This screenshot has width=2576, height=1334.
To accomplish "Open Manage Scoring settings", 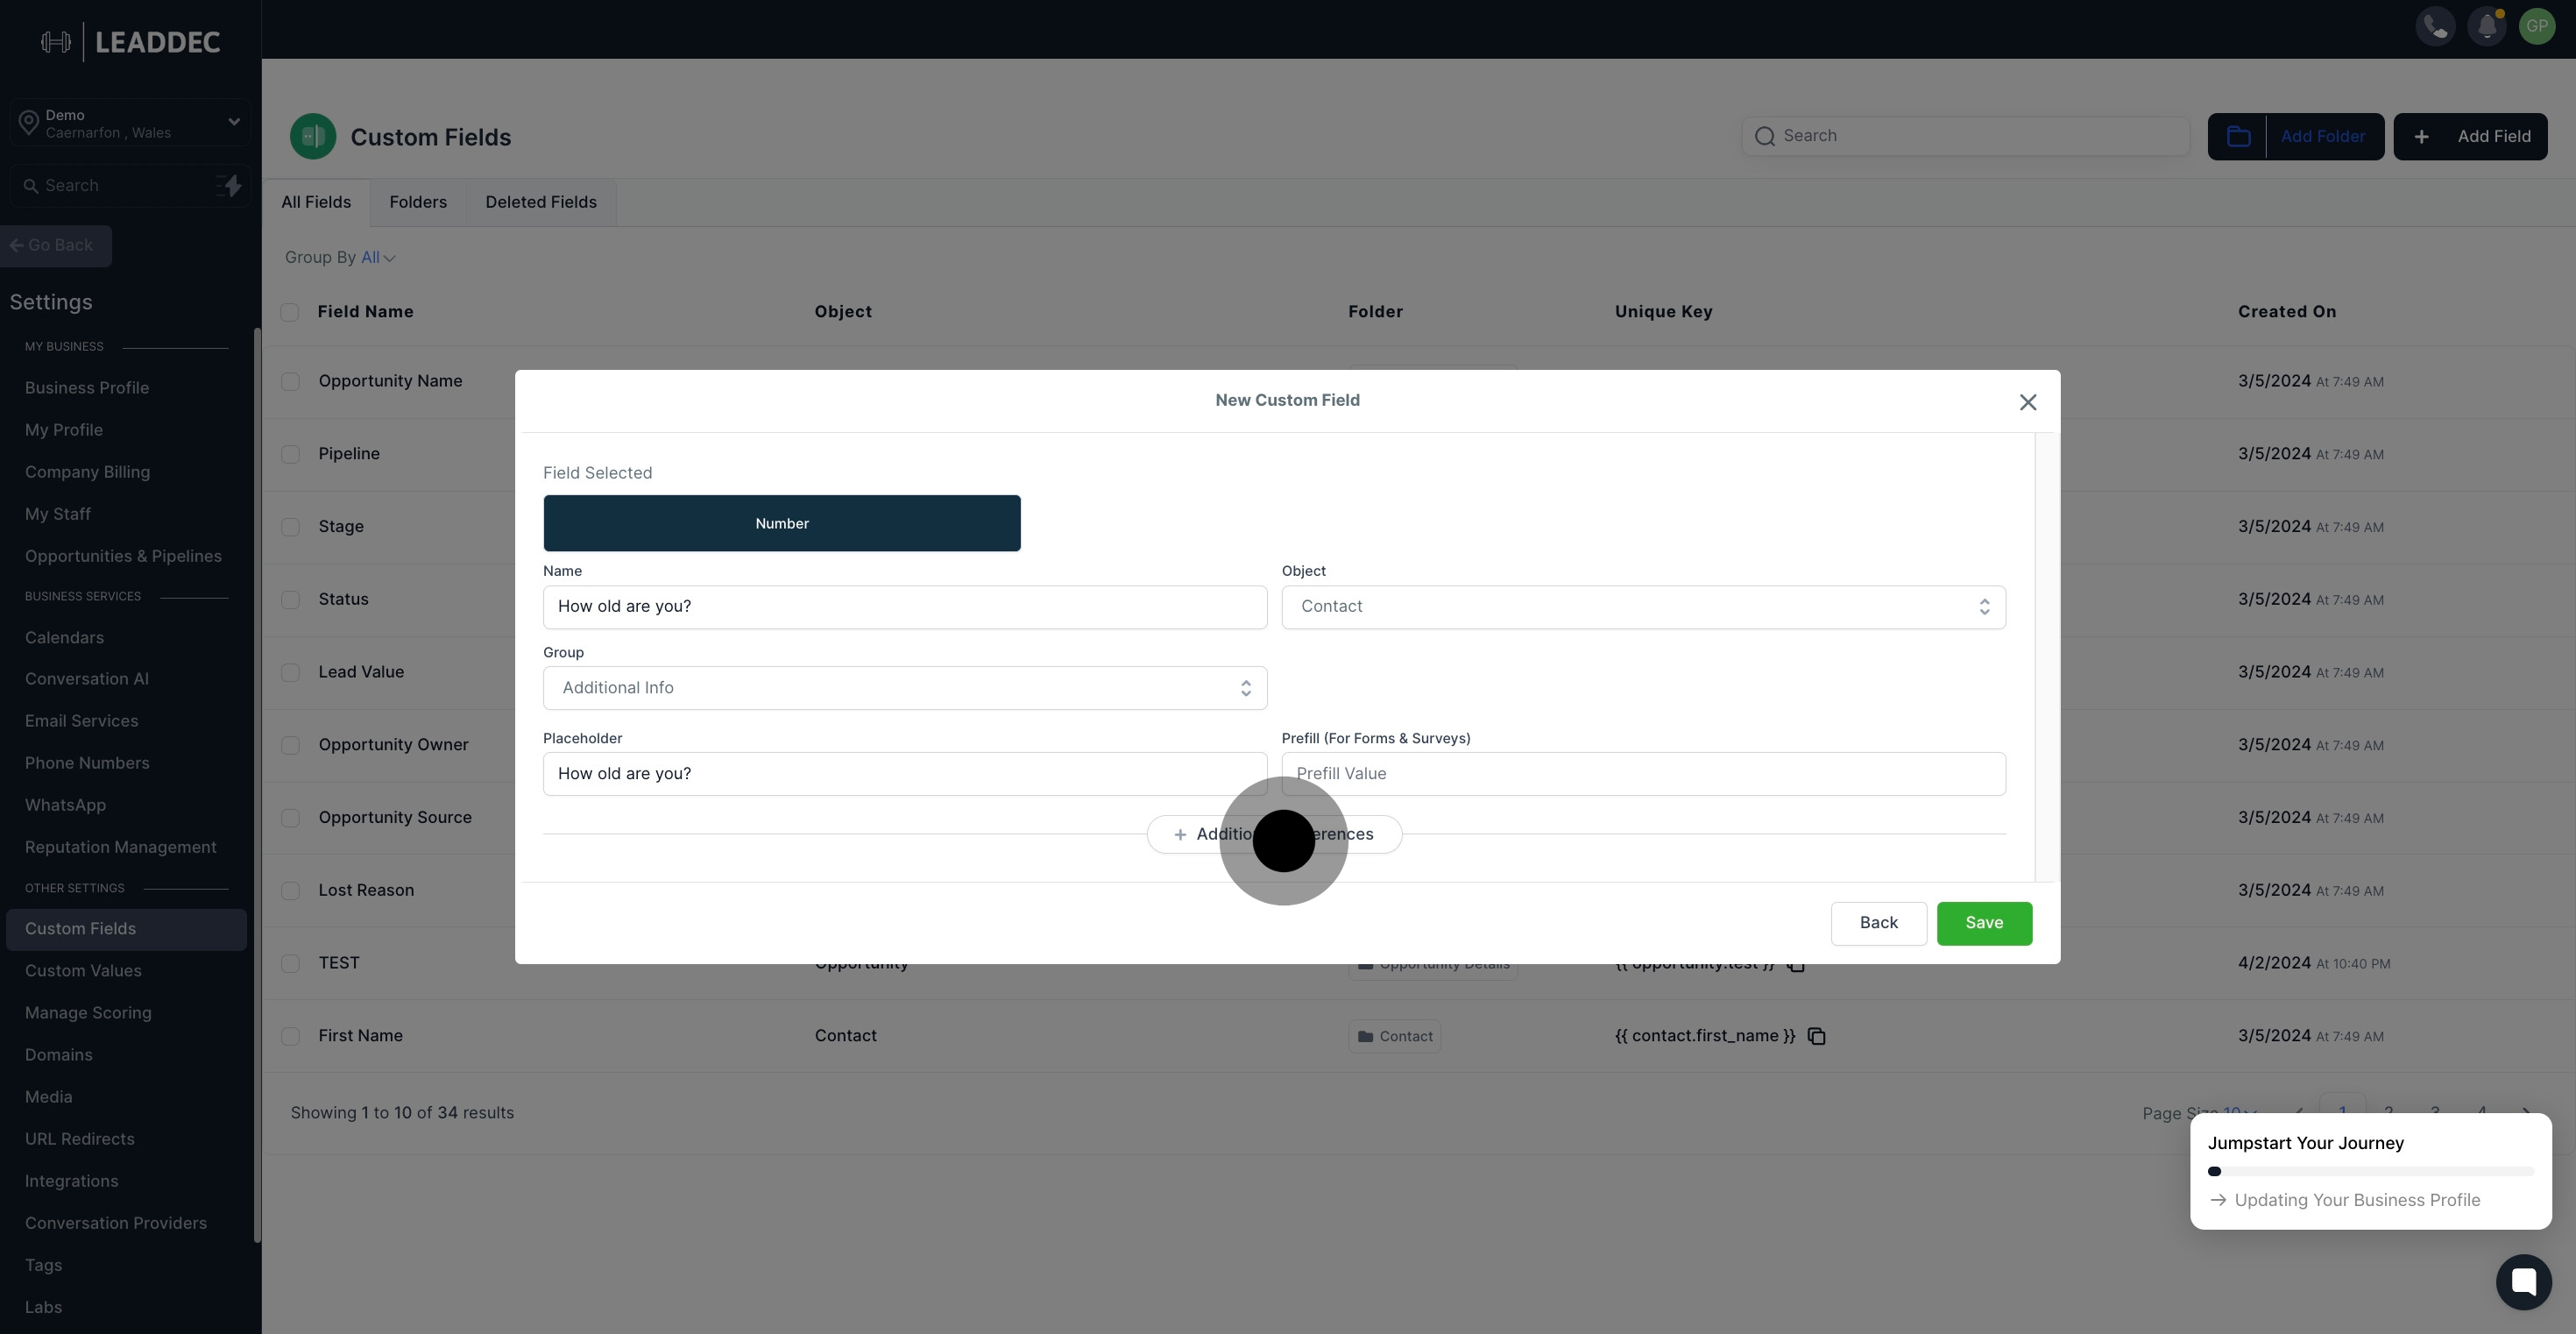I will tap(88, 1013).
